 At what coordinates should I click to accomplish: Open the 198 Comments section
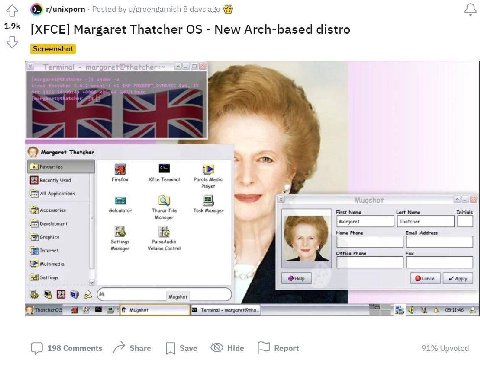(67, 348)
